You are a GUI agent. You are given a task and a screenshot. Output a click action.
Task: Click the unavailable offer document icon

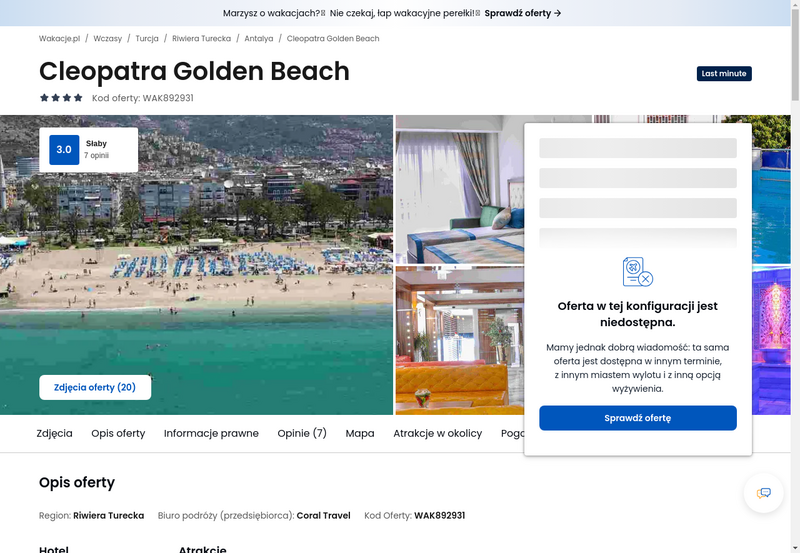637,272
